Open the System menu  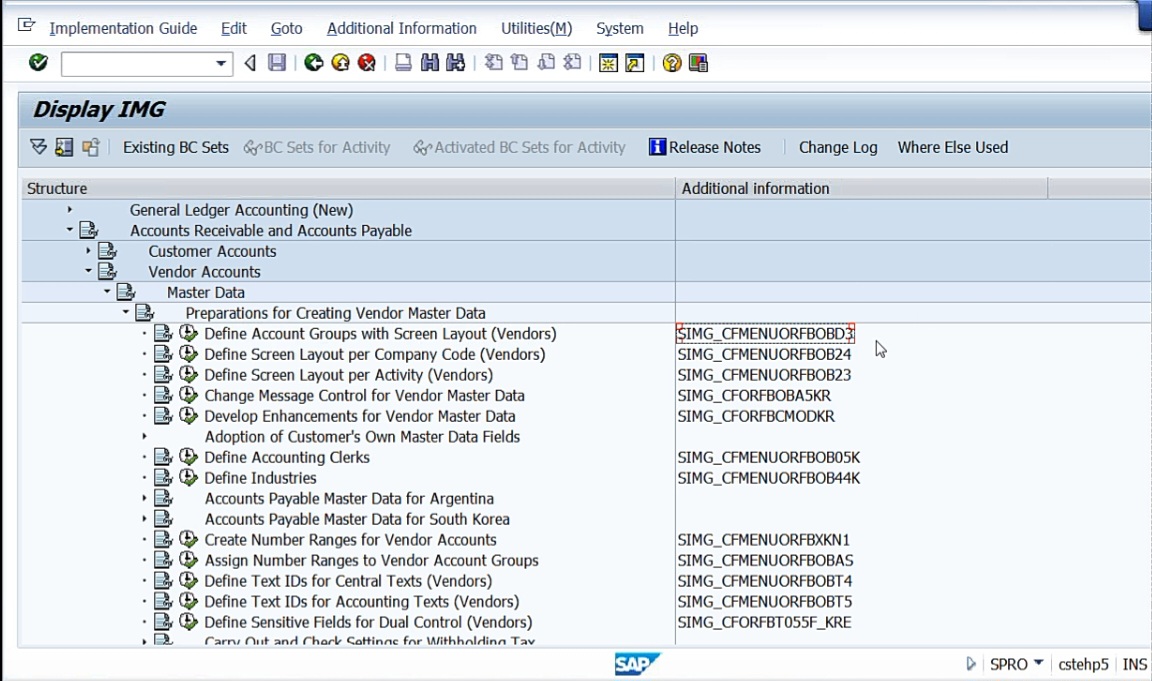[620, 28]
